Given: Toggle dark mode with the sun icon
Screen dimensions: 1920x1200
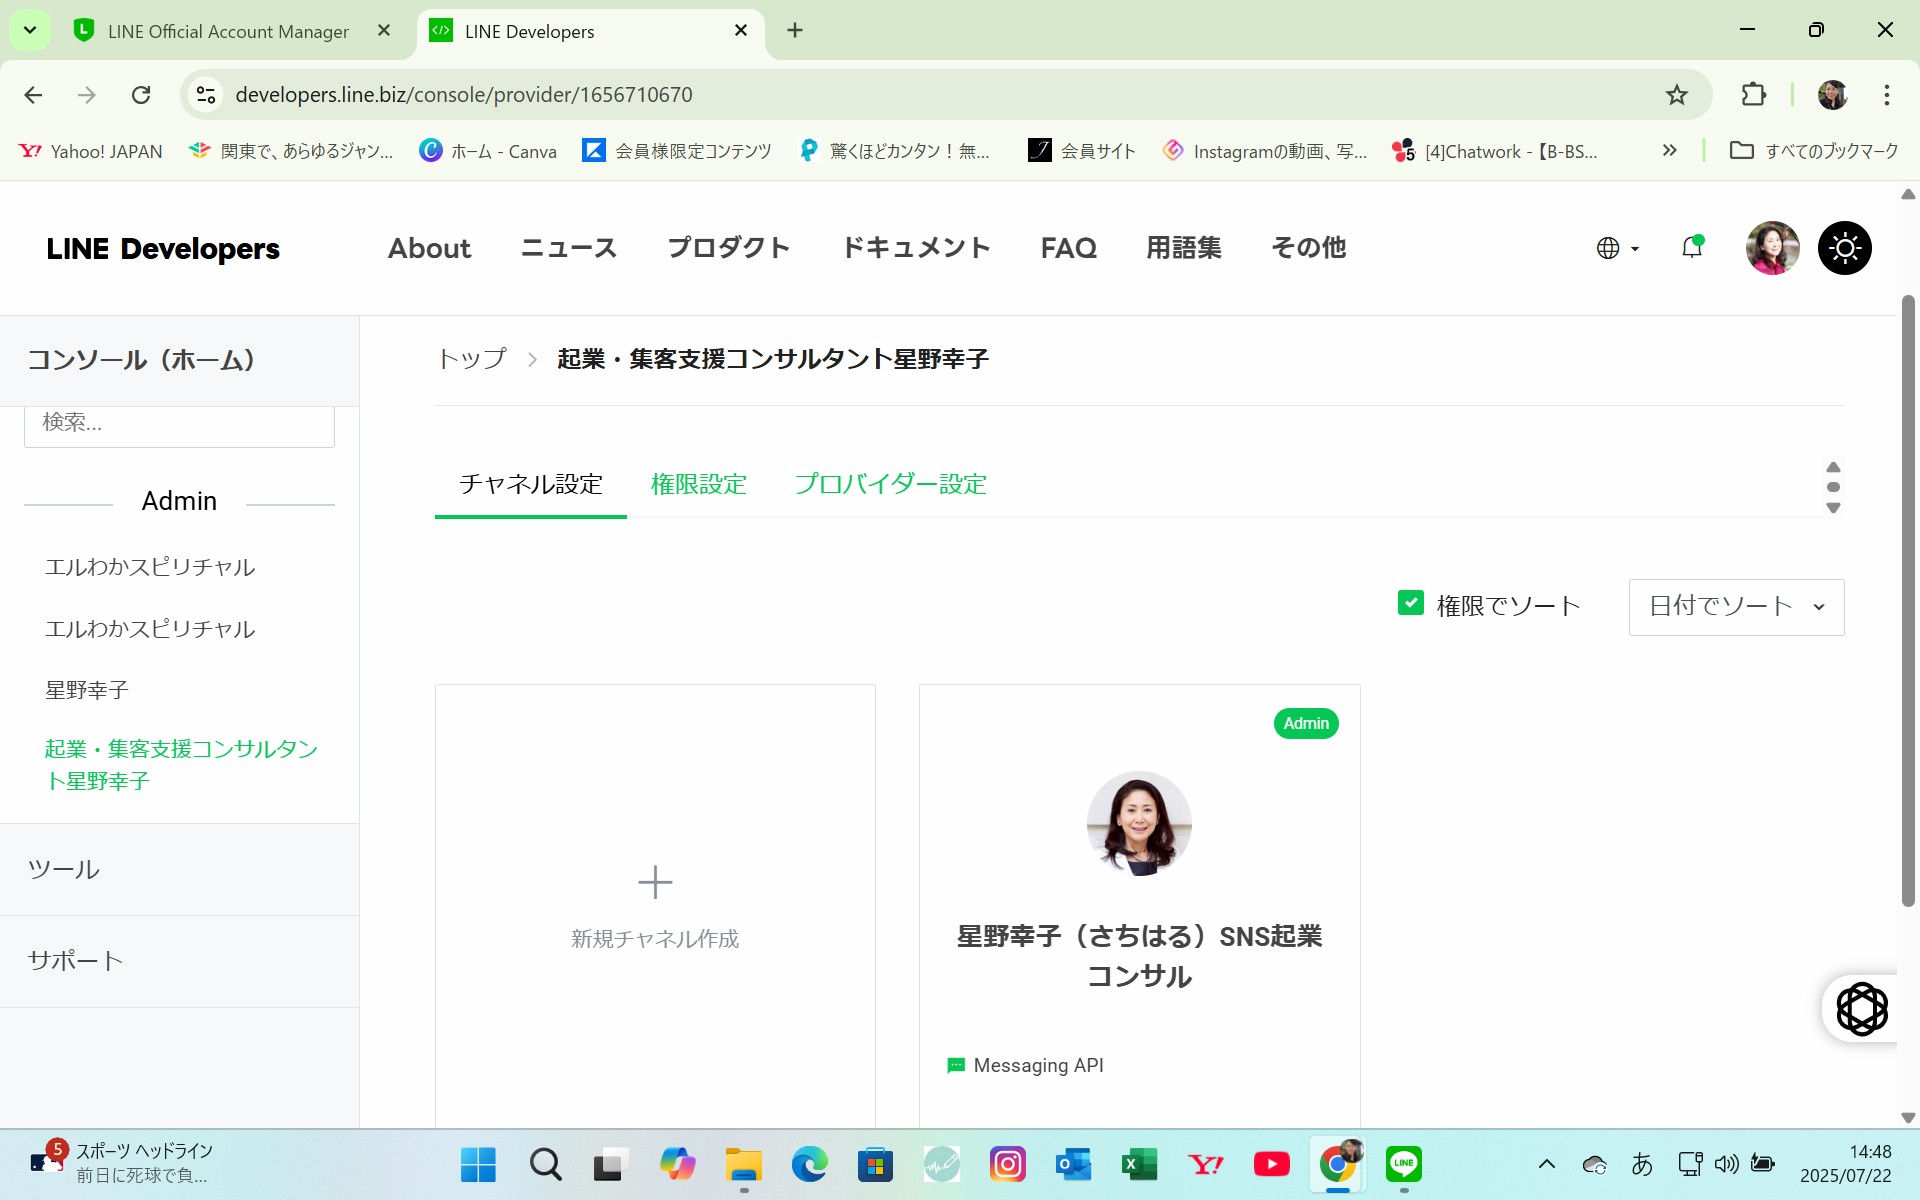Looking at the screenshot, I should [x=1844, y=248].
